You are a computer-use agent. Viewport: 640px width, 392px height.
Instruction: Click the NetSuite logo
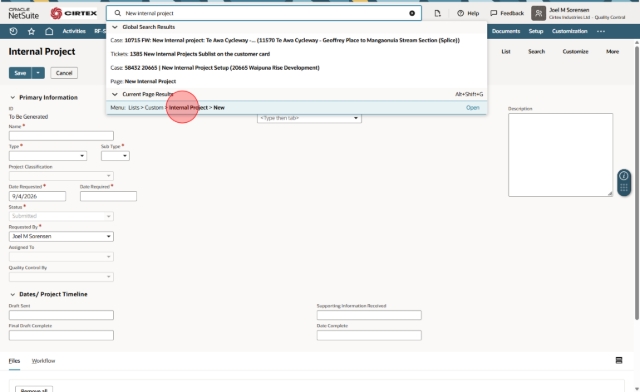pos(24,13)
